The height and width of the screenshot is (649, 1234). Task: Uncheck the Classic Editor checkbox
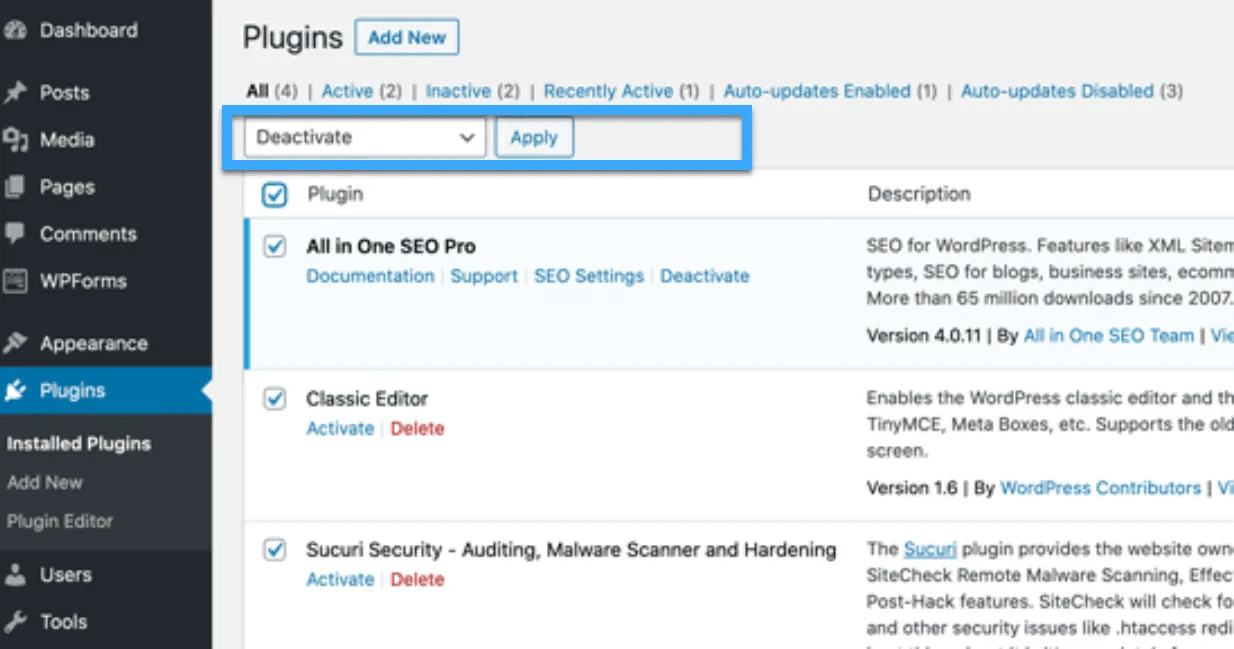(274, 398)
